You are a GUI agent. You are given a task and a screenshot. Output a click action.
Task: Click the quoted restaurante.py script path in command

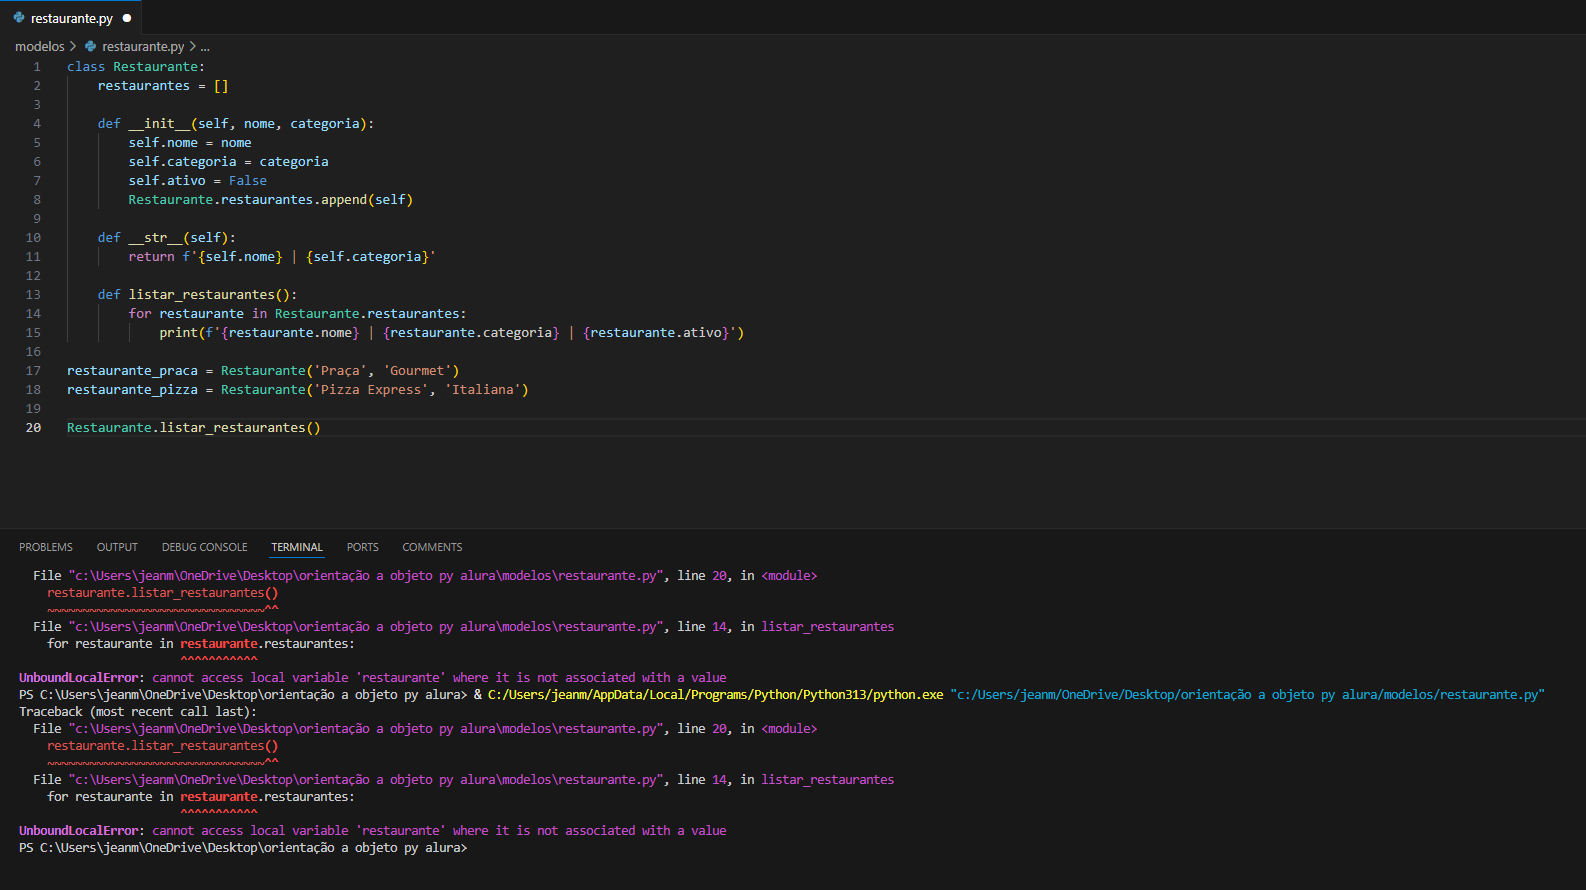(x=1248, y=695)
